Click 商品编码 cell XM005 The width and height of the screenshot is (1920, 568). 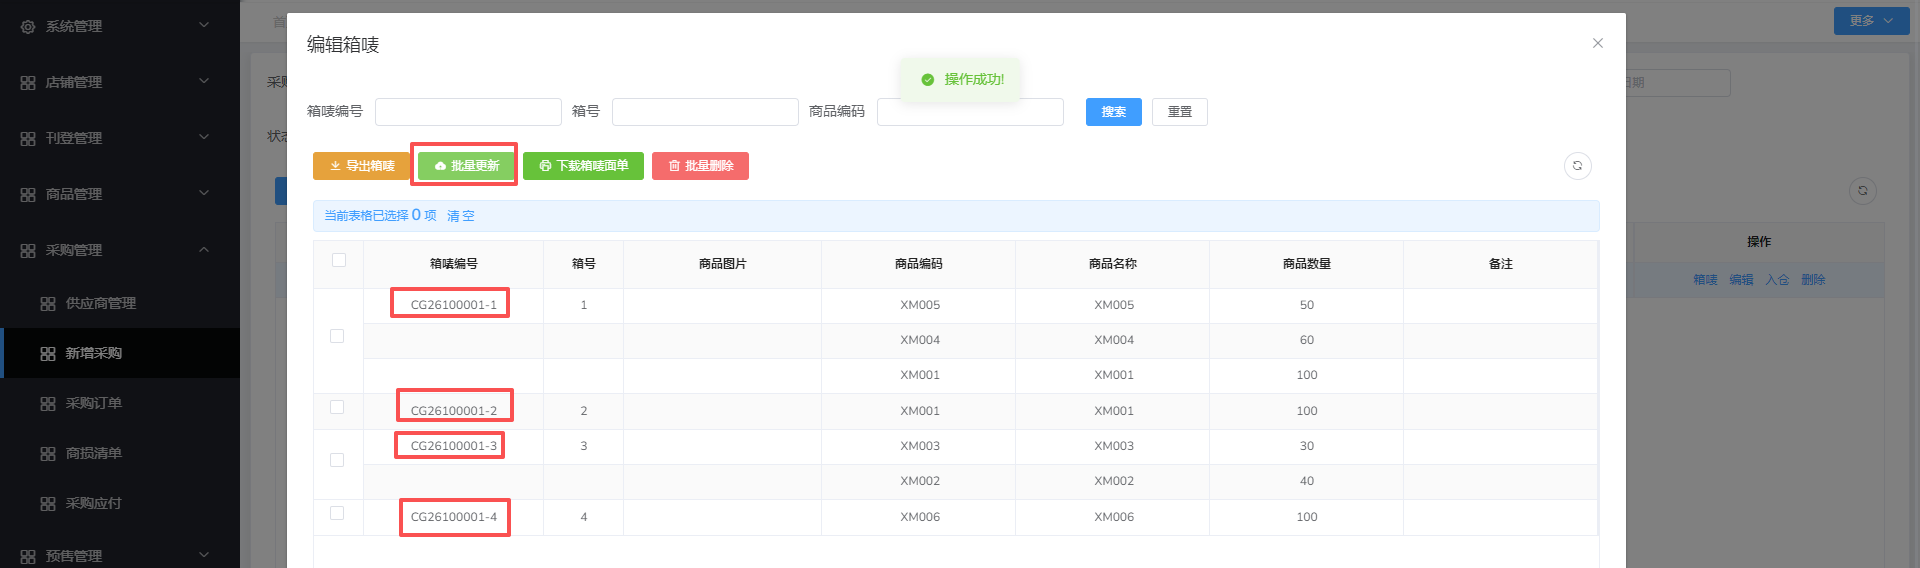[x=919, y=305]
